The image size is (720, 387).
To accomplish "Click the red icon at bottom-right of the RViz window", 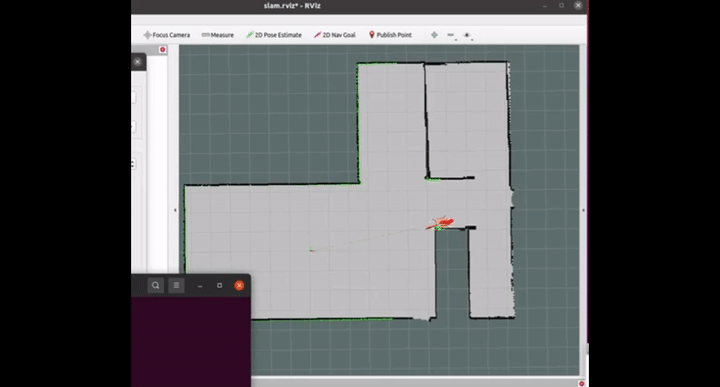I will 581,383.
